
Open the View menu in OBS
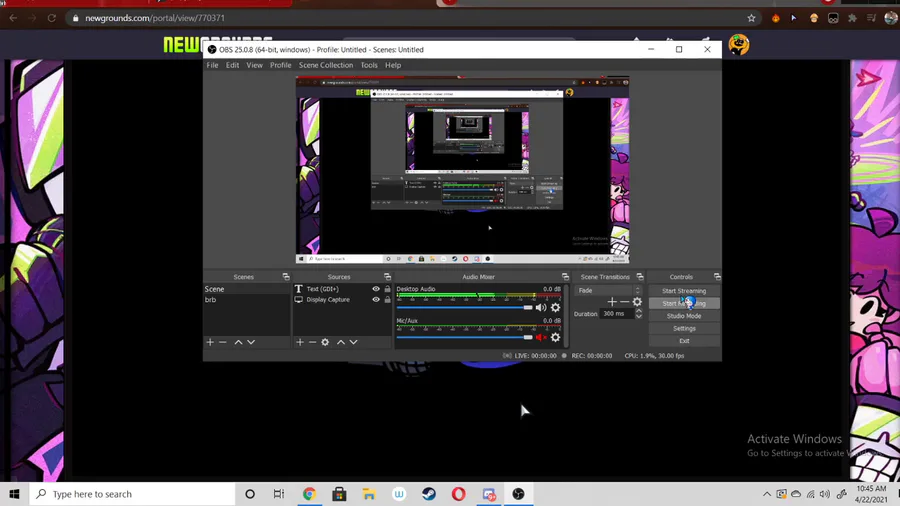(254, 65)
